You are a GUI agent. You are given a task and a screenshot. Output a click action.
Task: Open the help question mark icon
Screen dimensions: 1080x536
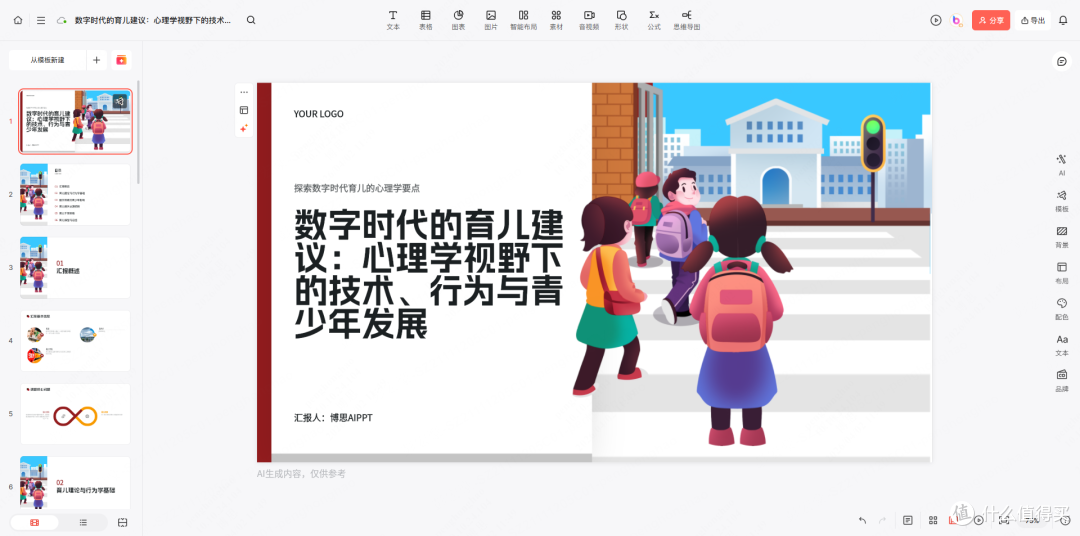click(x=1065, y=520)
